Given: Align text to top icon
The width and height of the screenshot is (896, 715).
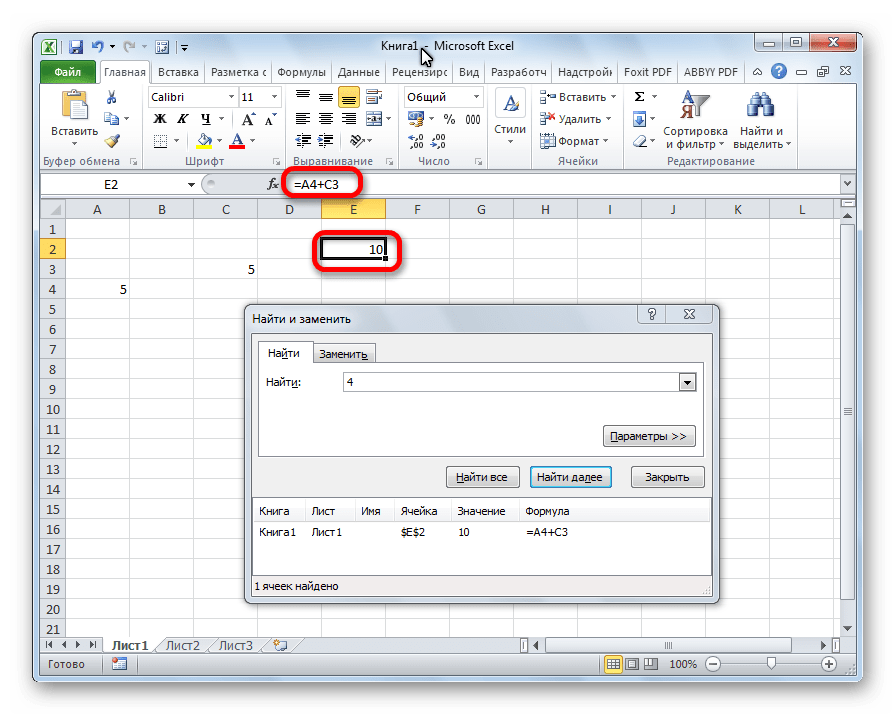Looking at the screenshot, I should tap(303, 97).
